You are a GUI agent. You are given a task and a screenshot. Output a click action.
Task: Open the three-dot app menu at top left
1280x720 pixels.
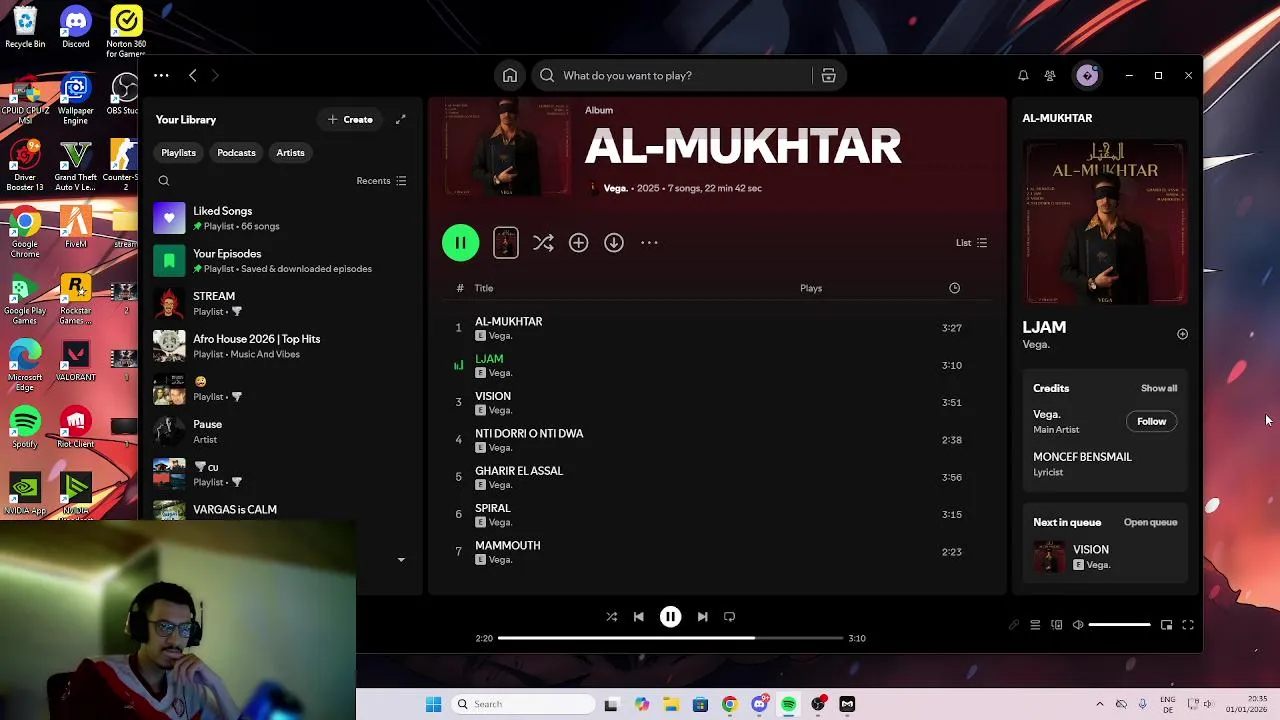point(161,75)
